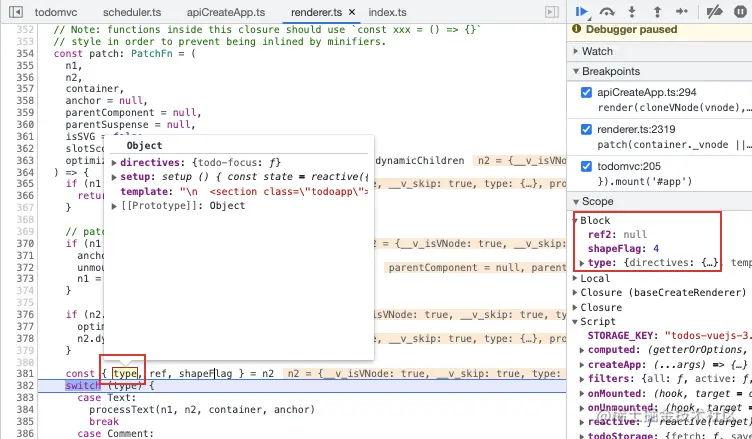Open the apiCreateApp.ts tab
The width and height of the screenshot is (752, 439).
225,12
